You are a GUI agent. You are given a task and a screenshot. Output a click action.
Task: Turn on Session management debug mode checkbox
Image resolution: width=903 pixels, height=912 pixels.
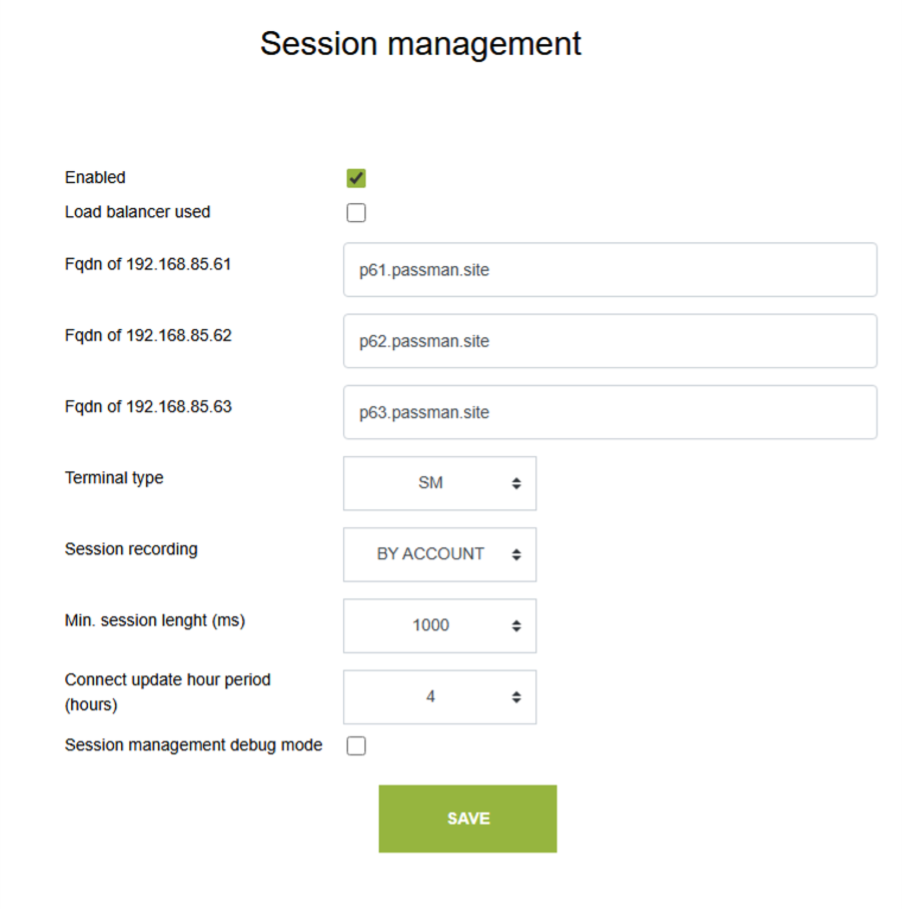coord(356,745)
